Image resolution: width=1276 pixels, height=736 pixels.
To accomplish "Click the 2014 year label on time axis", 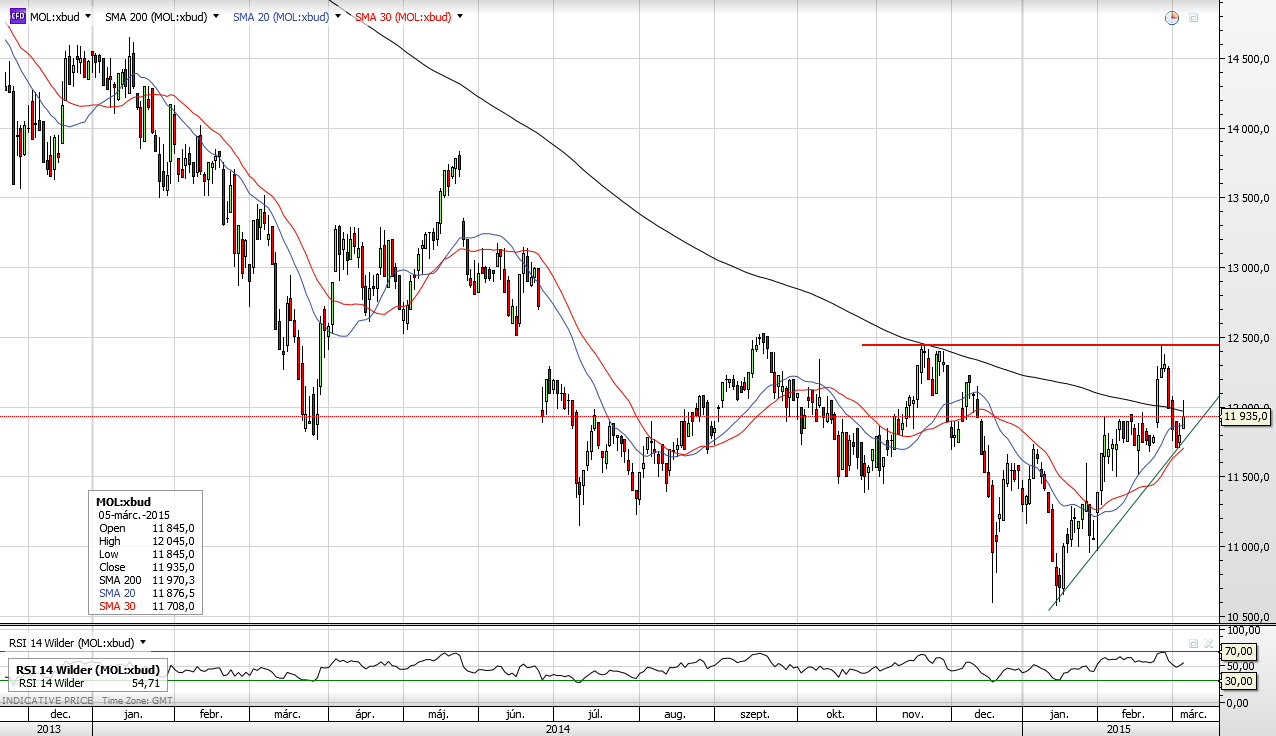I will click(557, 729).
